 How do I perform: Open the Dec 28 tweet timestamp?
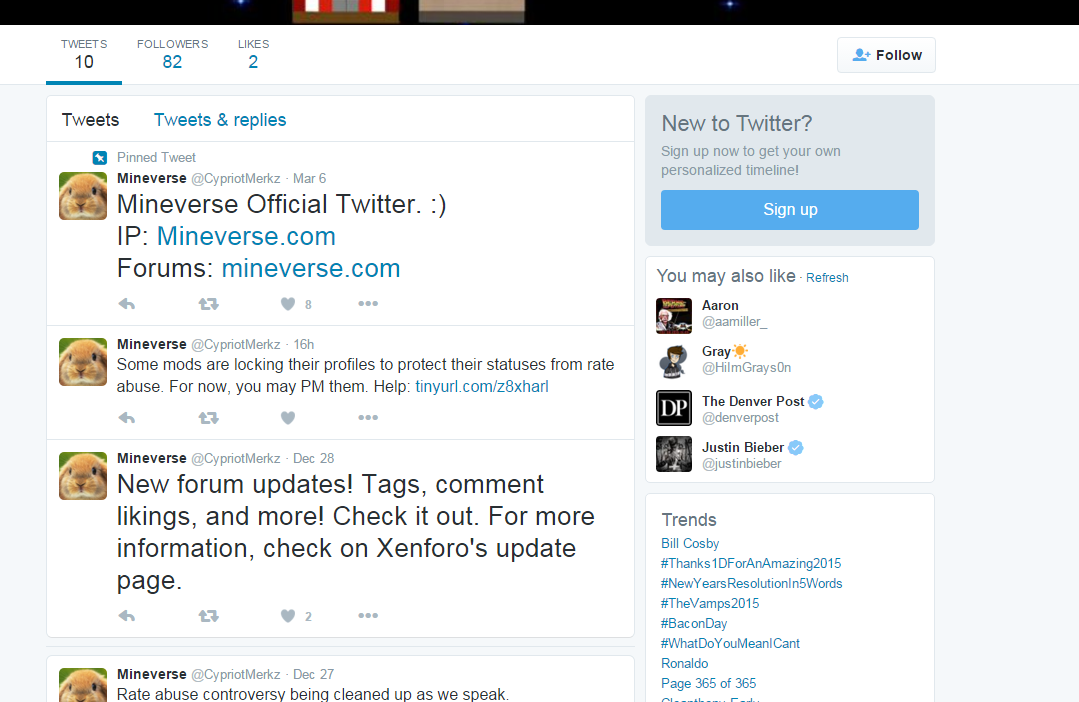pyautogui.click(x=314, y=458)
